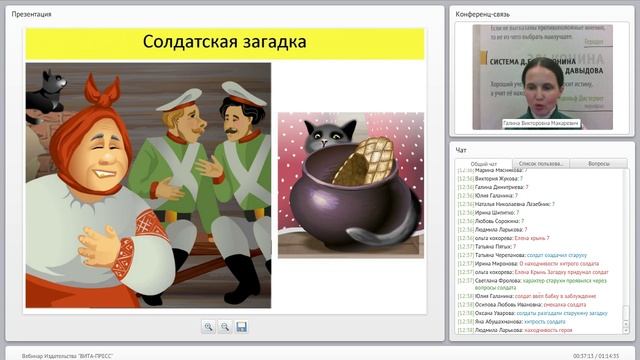Click the Конференц-связь panel title
640x360 pixels.
point(482,14)
